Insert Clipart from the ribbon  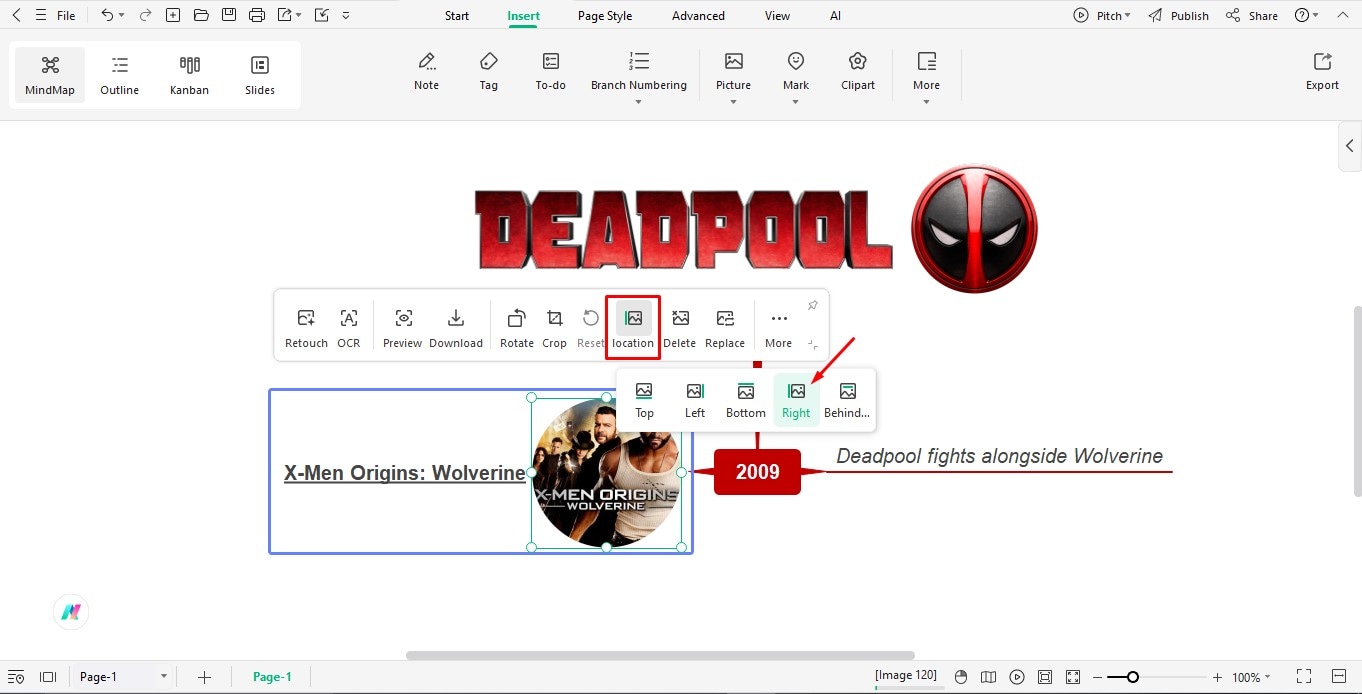(858, 72)
